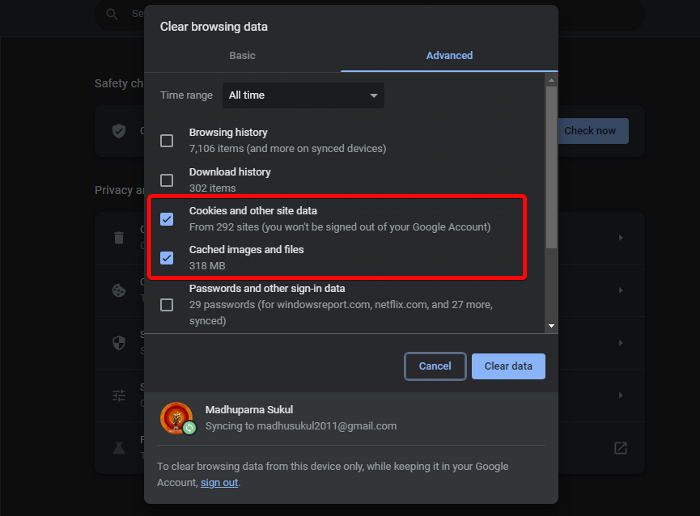Viewport: 700px width, 516px height.
Task: Follow the sign out link
Action: pos(219,483)
